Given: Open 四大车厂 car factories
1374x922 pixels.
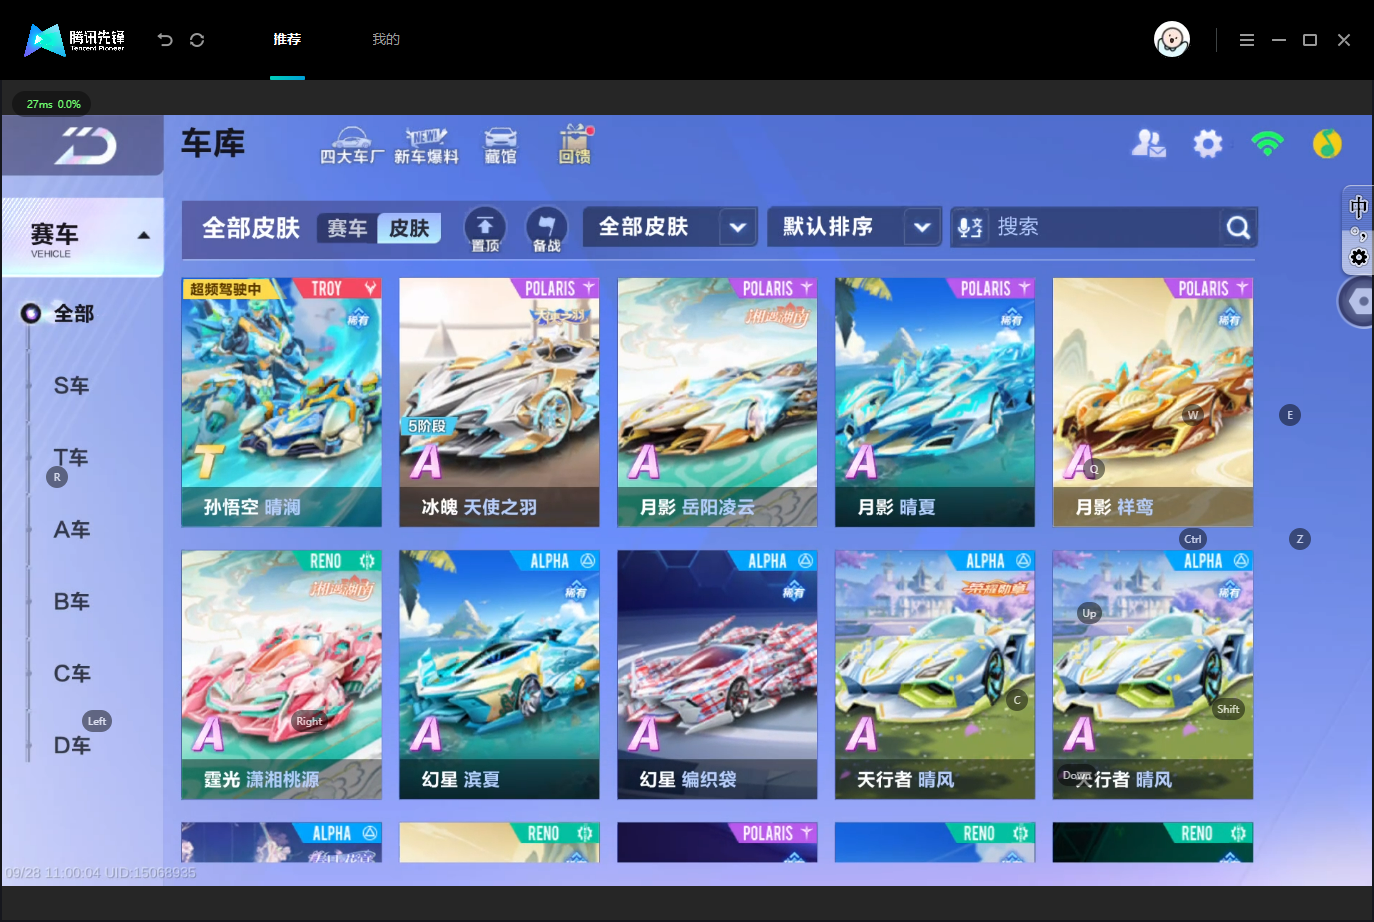Looking at the screenshot, I should click(x=351, y=146).
